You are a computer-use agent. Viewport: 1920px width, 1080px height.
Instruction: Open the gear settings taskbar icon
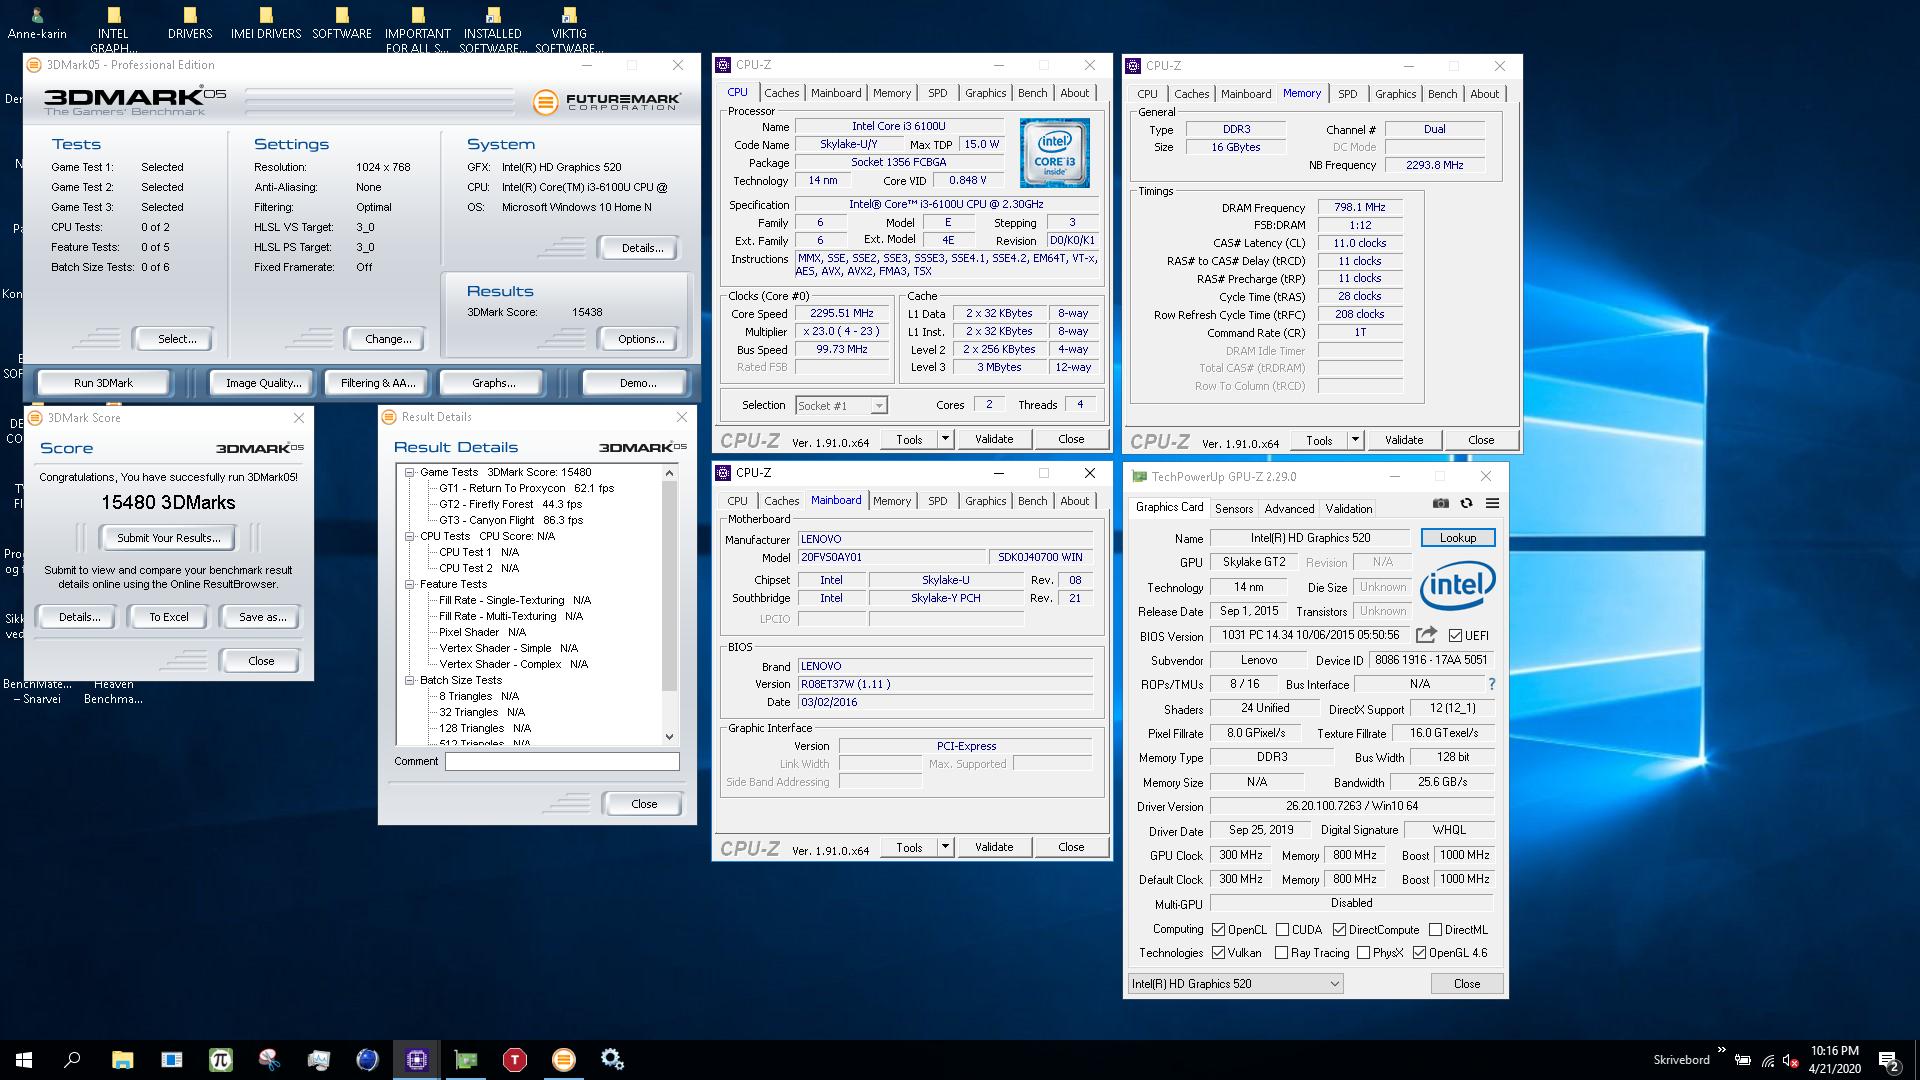click(612, 1060)
